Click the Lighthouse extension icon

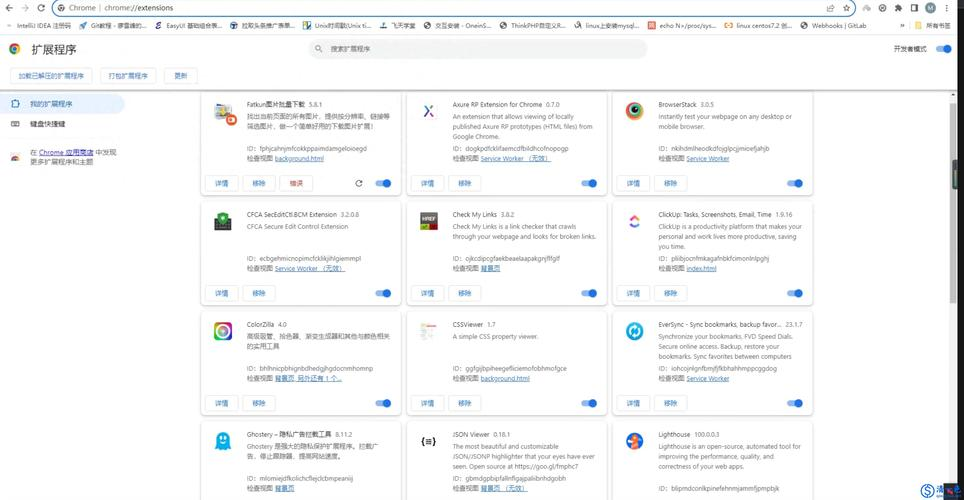(634, 440)
